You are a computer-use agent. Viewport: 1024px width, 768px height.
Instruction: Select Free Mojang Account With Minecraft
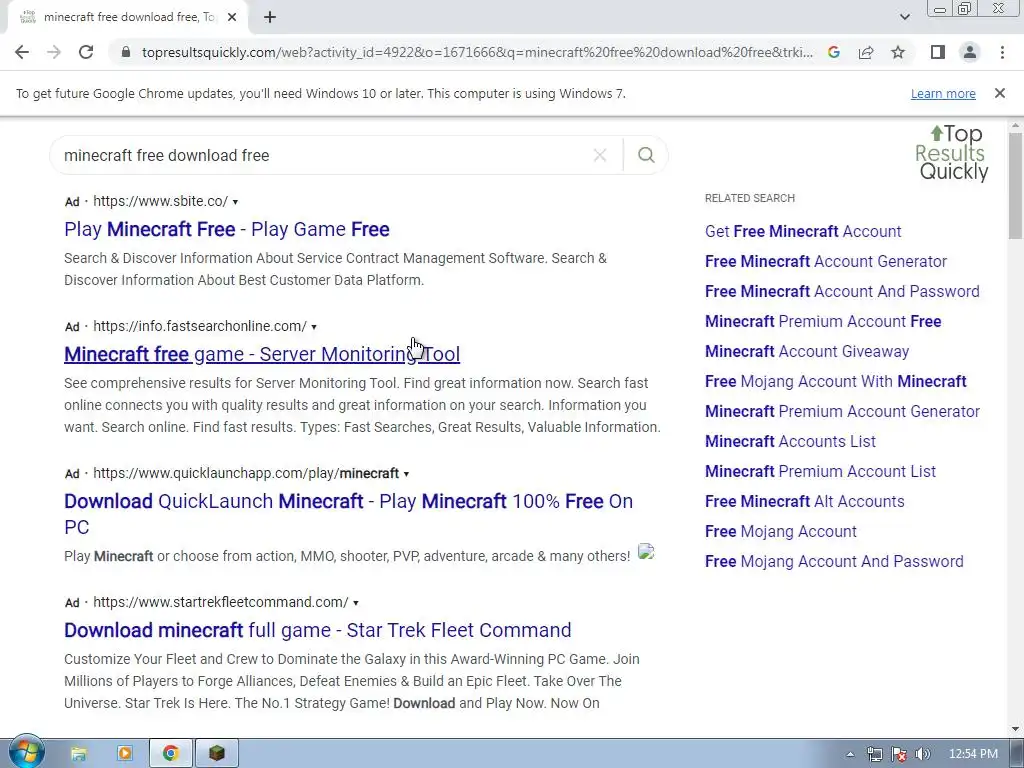835,381
